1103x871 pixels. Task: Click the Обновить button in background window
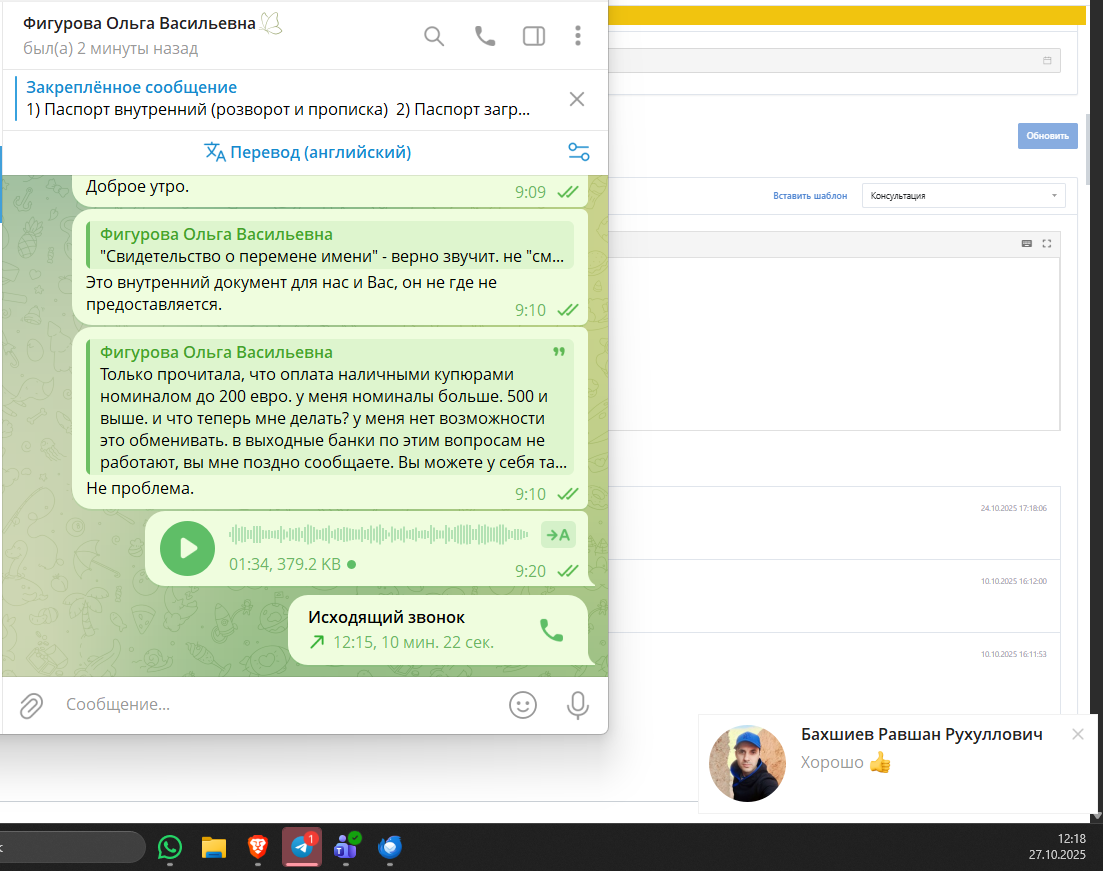click(x=1047, y=136)
